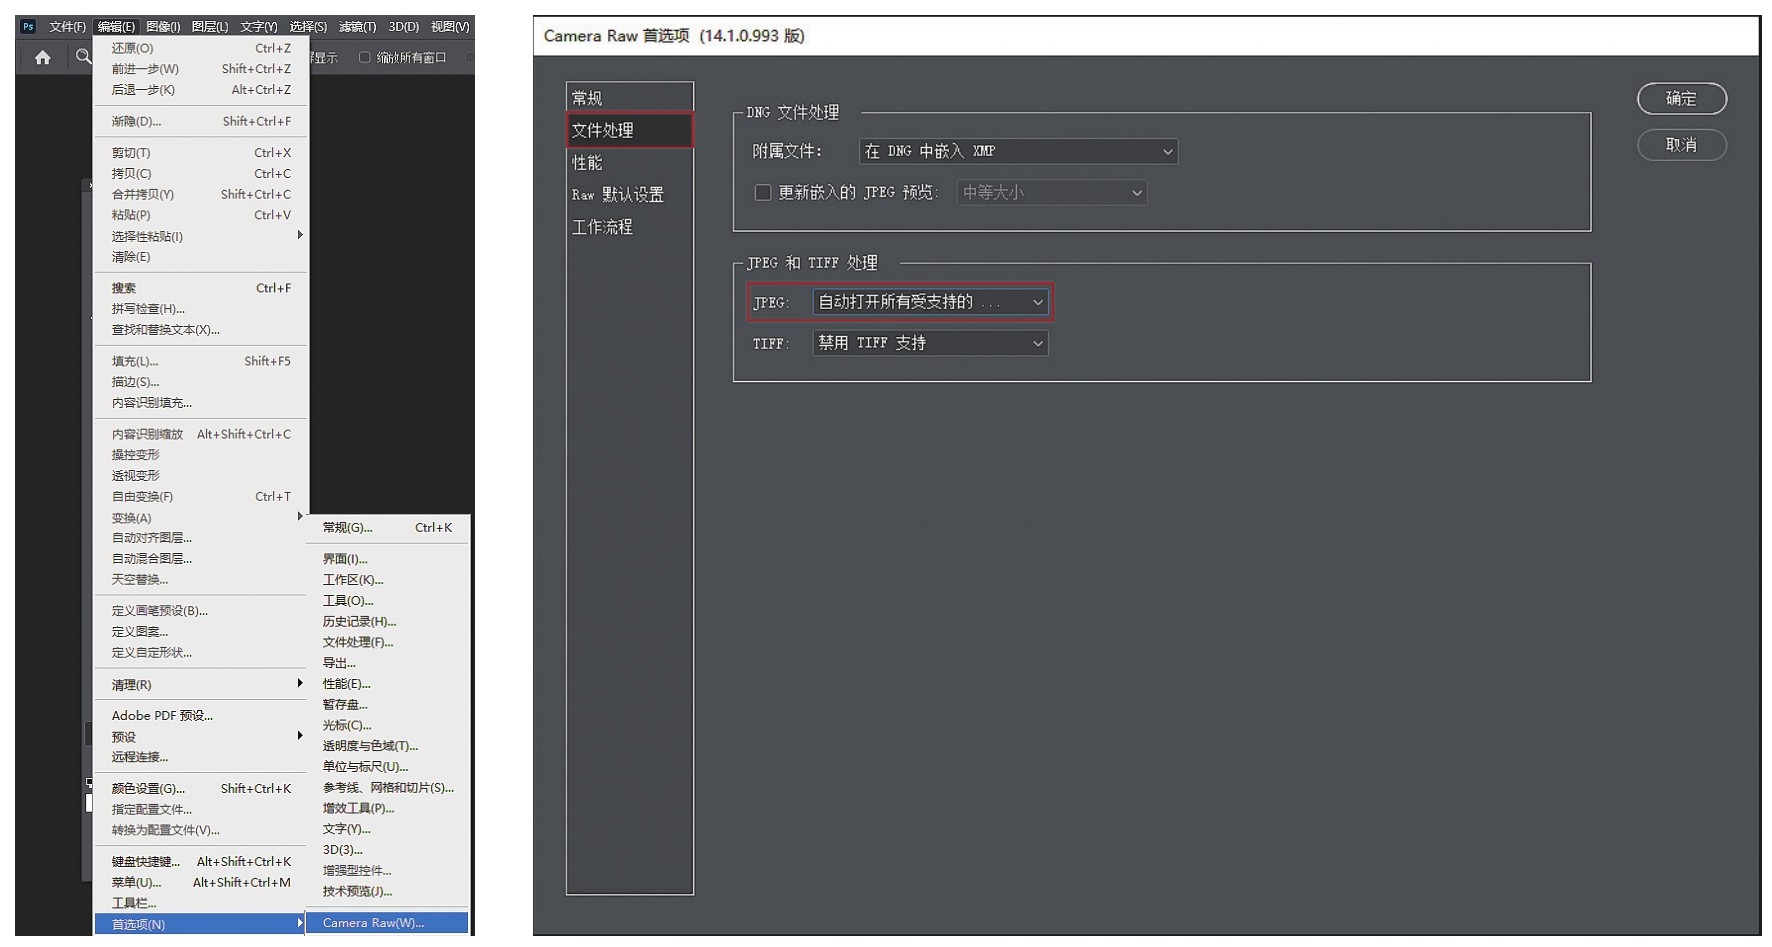
Task: Click the magnifier search icon
Action: (x=83, y=57)
